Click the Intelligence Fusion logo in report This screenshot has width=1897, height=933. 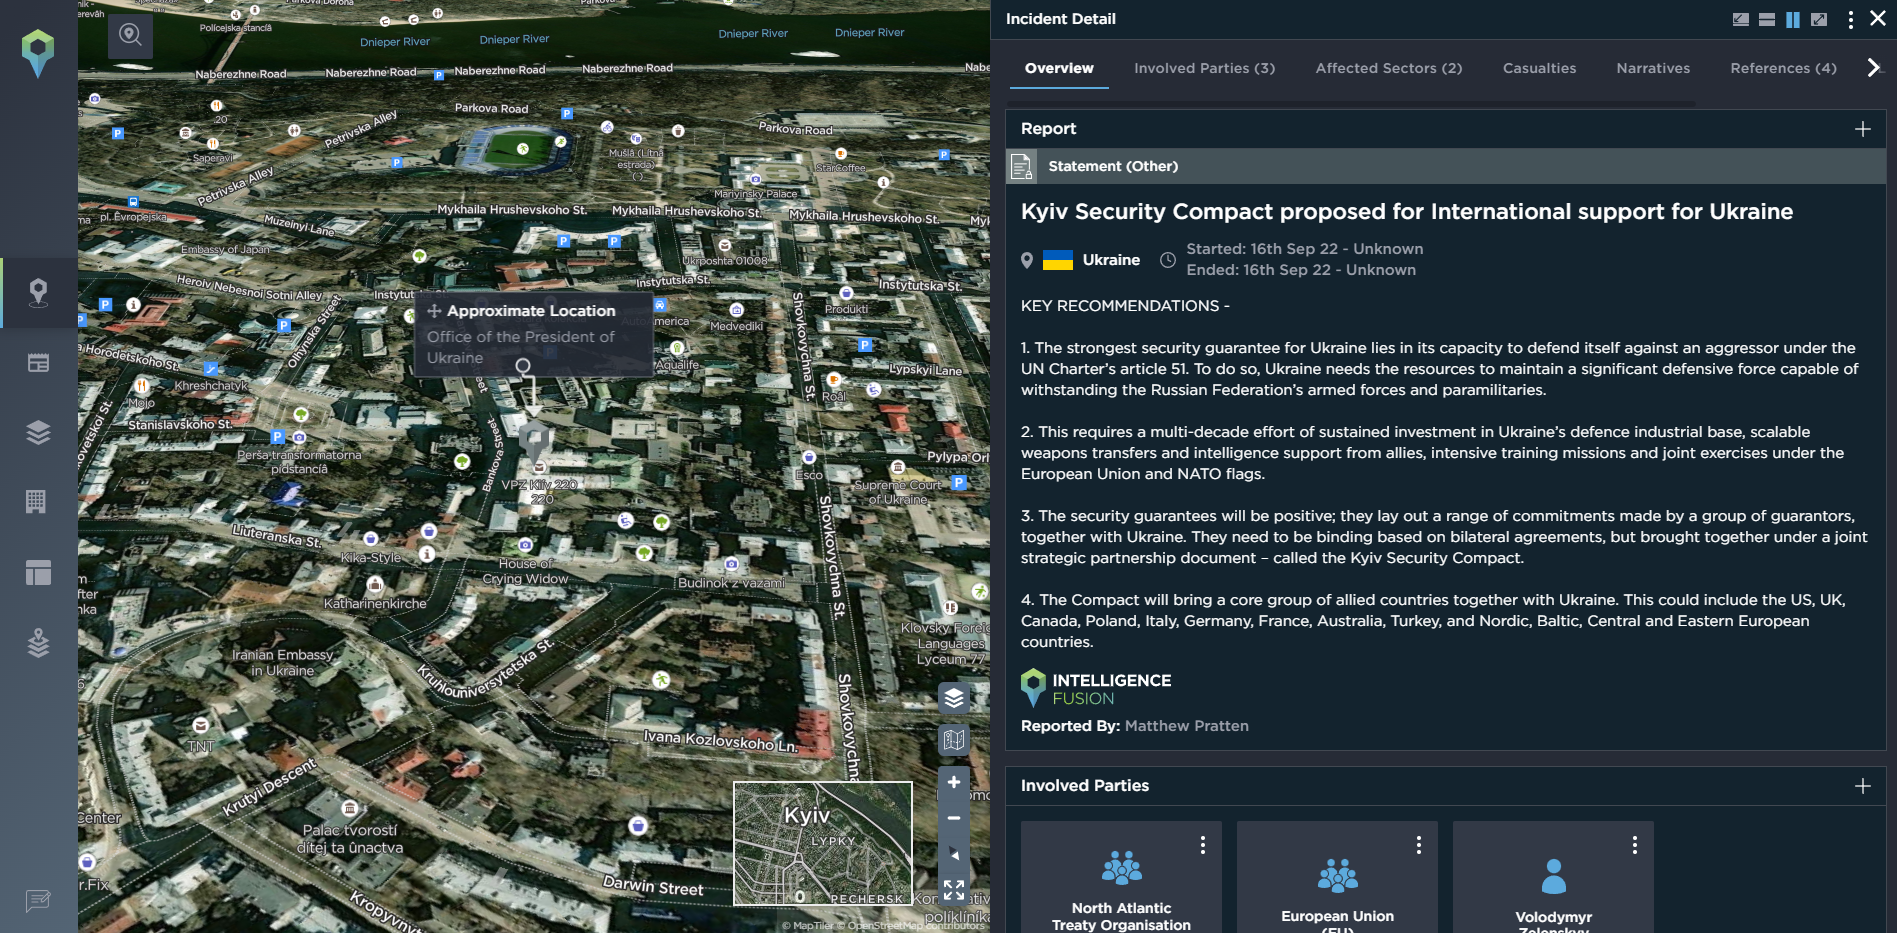(1095, 689)
